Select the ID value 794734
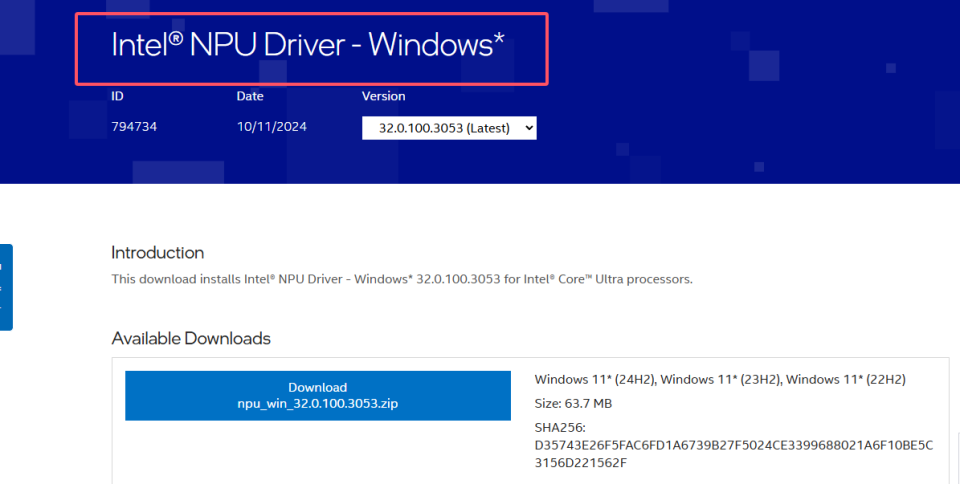 point(134,127)
